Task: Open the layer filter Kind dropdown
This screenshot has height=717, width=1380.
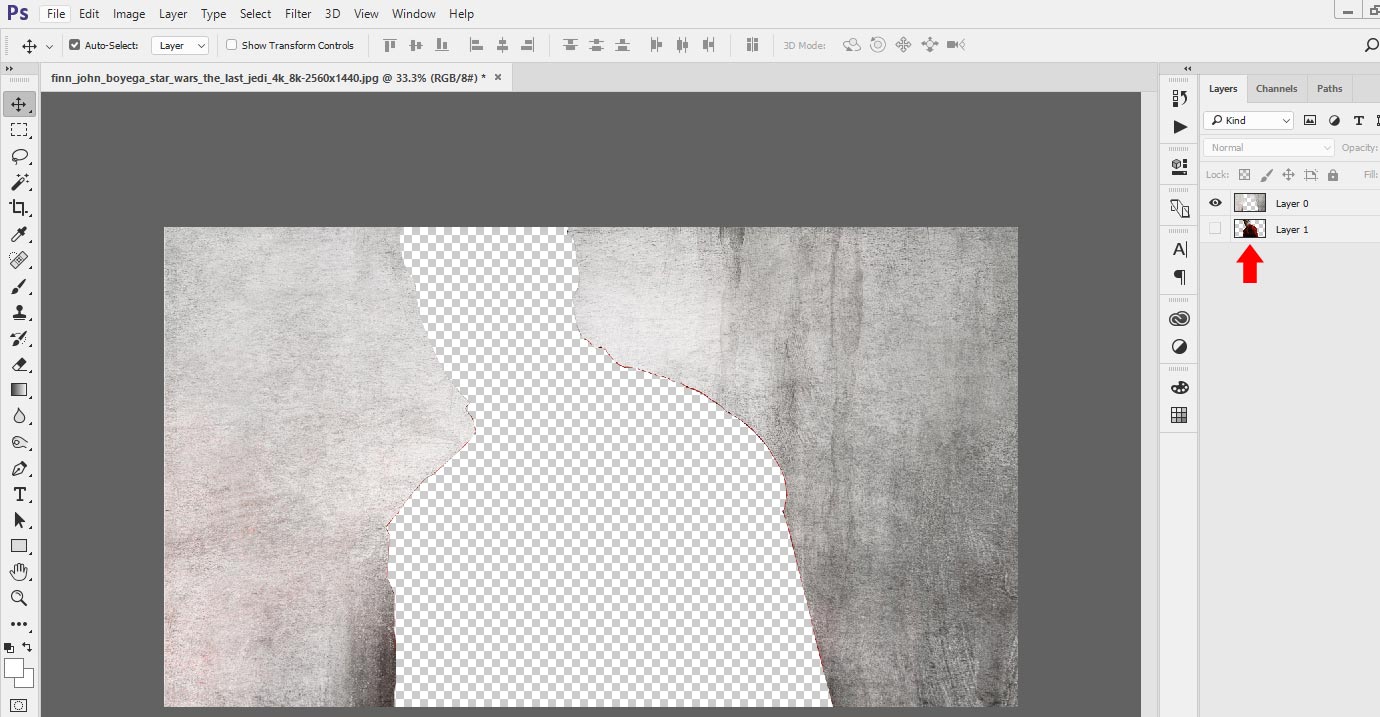Action: (x=1248, y=120)
